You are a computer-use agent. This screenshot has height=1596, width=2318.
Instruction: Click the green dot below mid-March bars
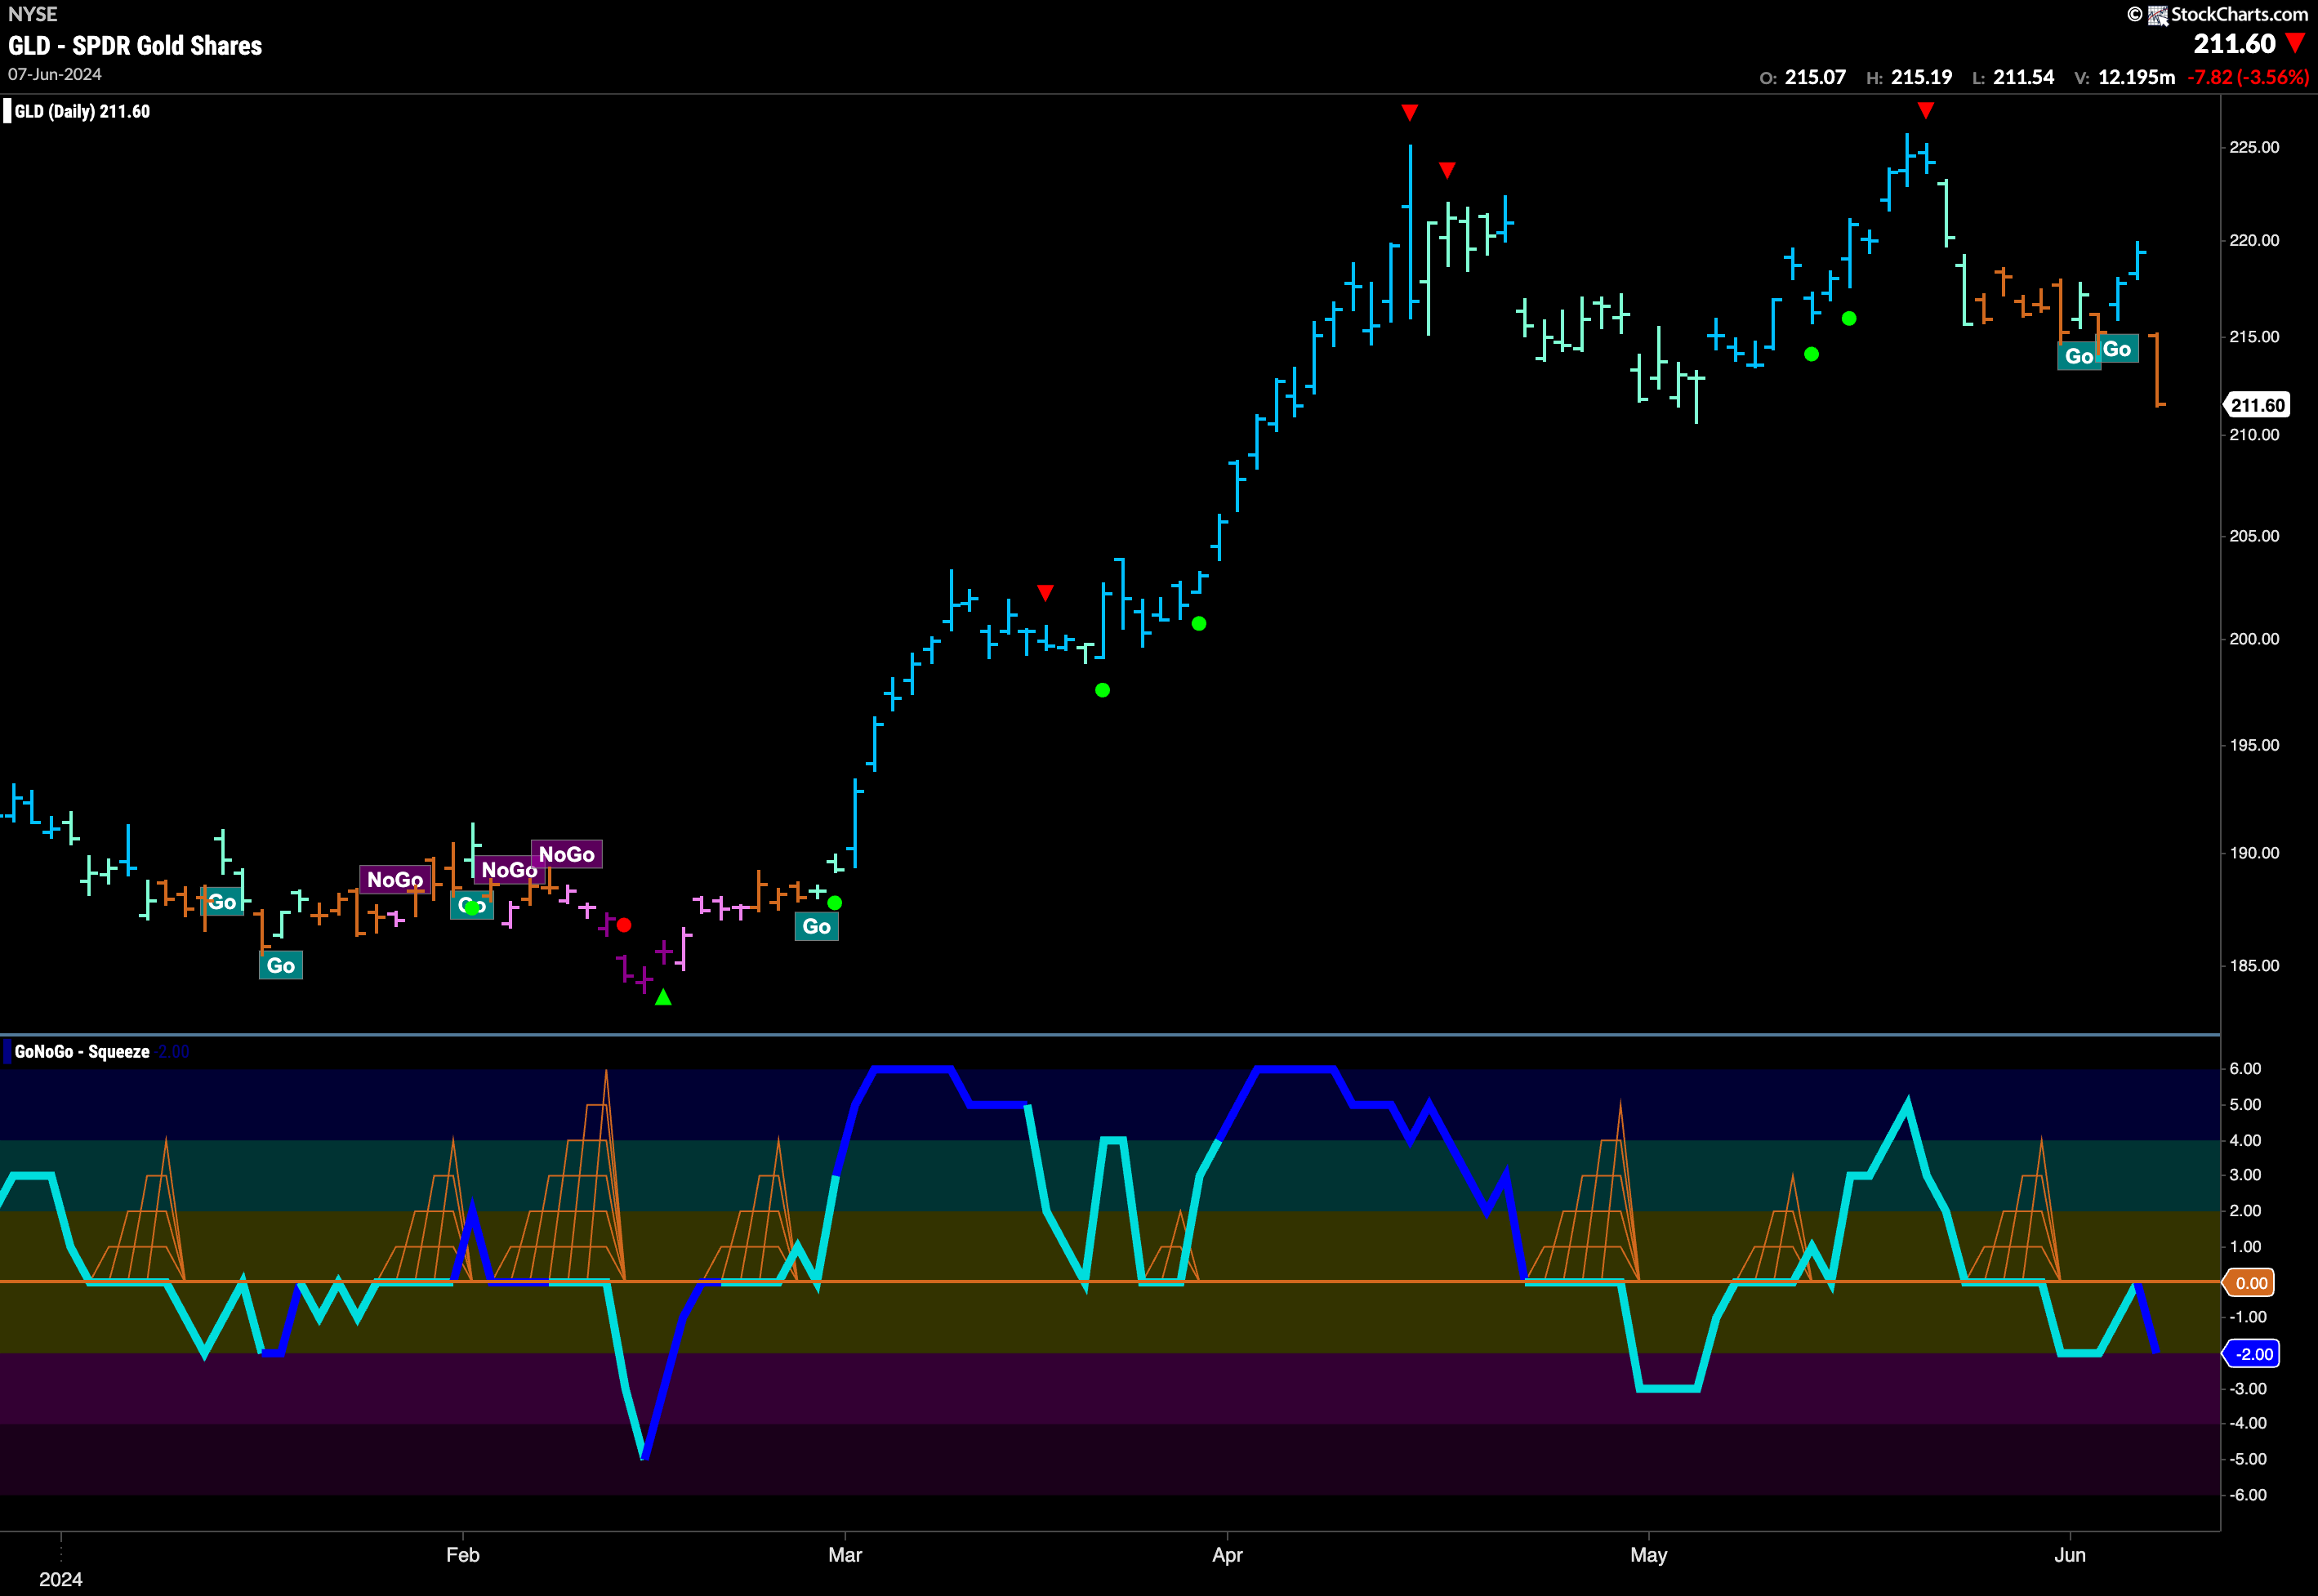pyautogui.click(x=1102, y=690)
